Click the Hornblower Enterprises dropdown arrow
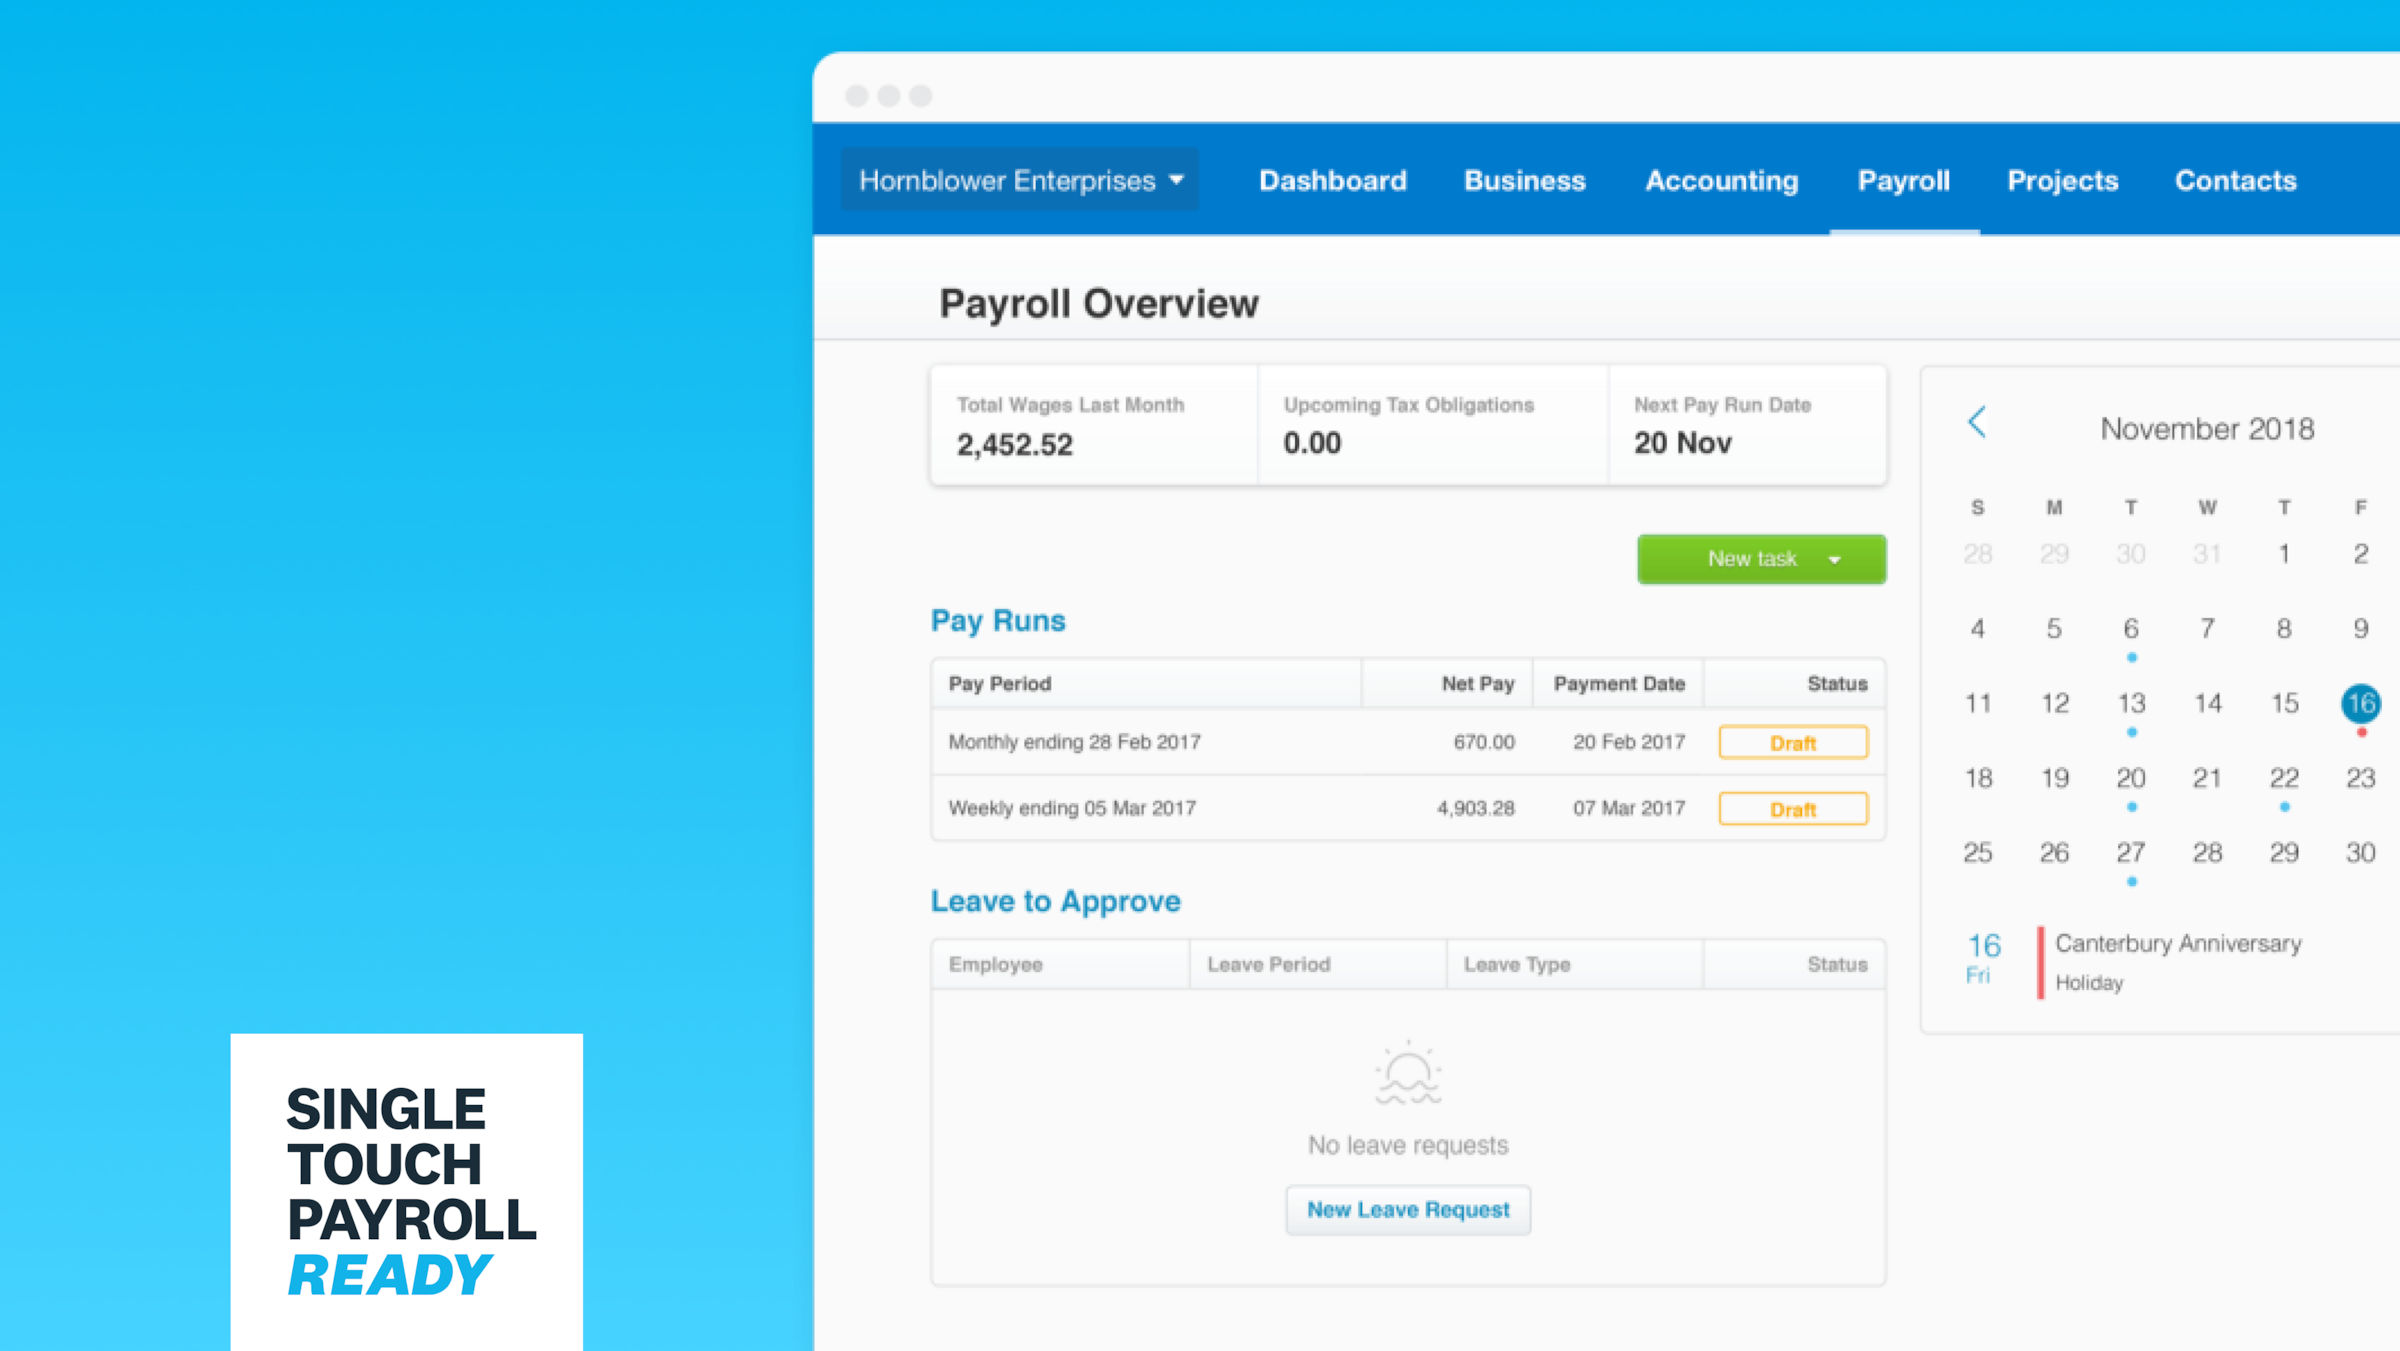The height and width of the screenshot is (1351, 2400). click(1180, 181)
